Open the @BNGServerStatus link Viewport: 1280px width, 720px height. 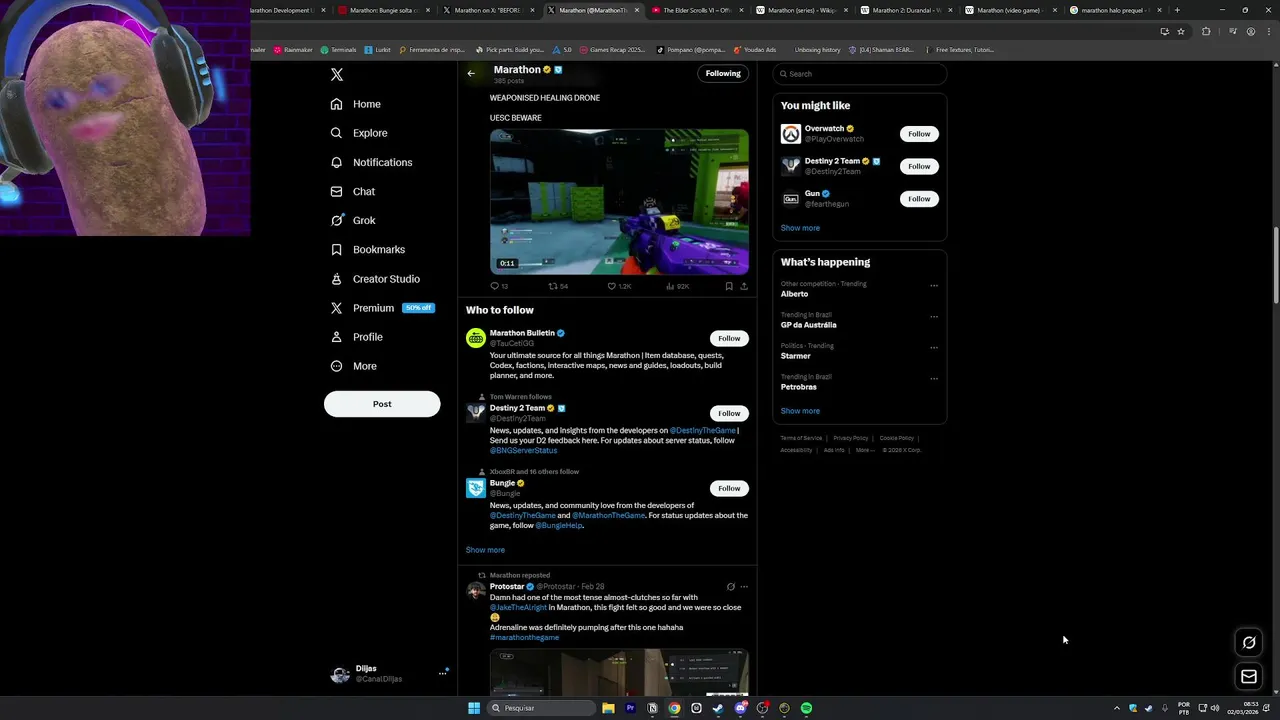[523, 450]
